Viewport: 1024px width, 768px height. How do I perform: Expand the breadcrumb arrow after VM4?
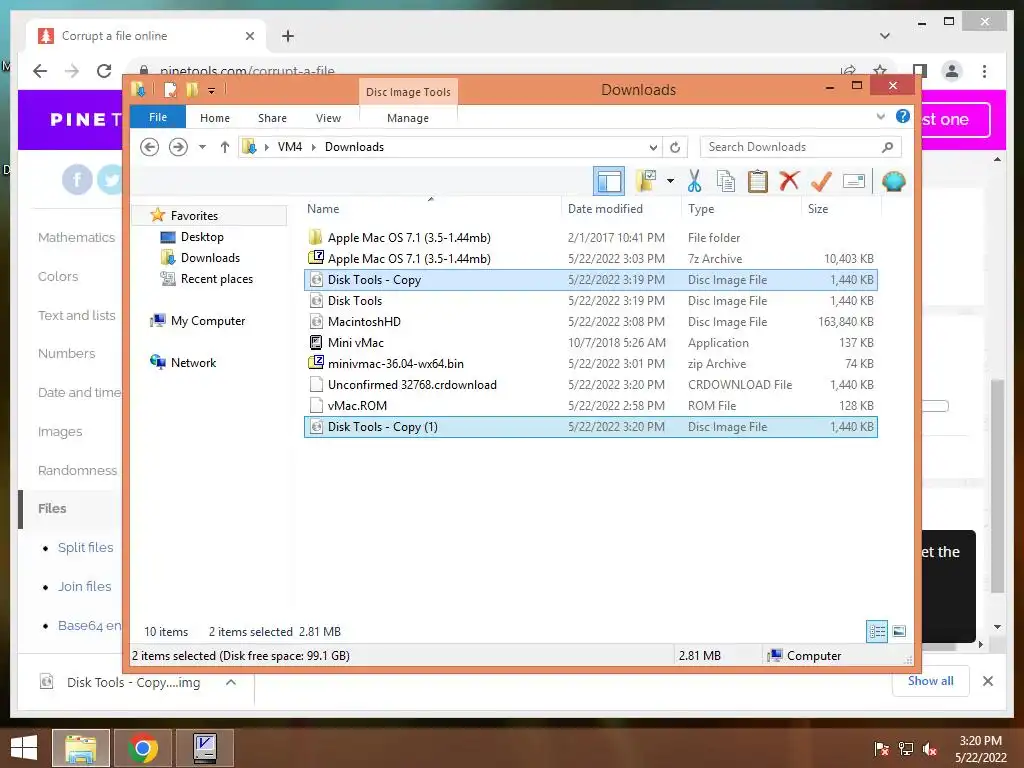click(313, 147)
